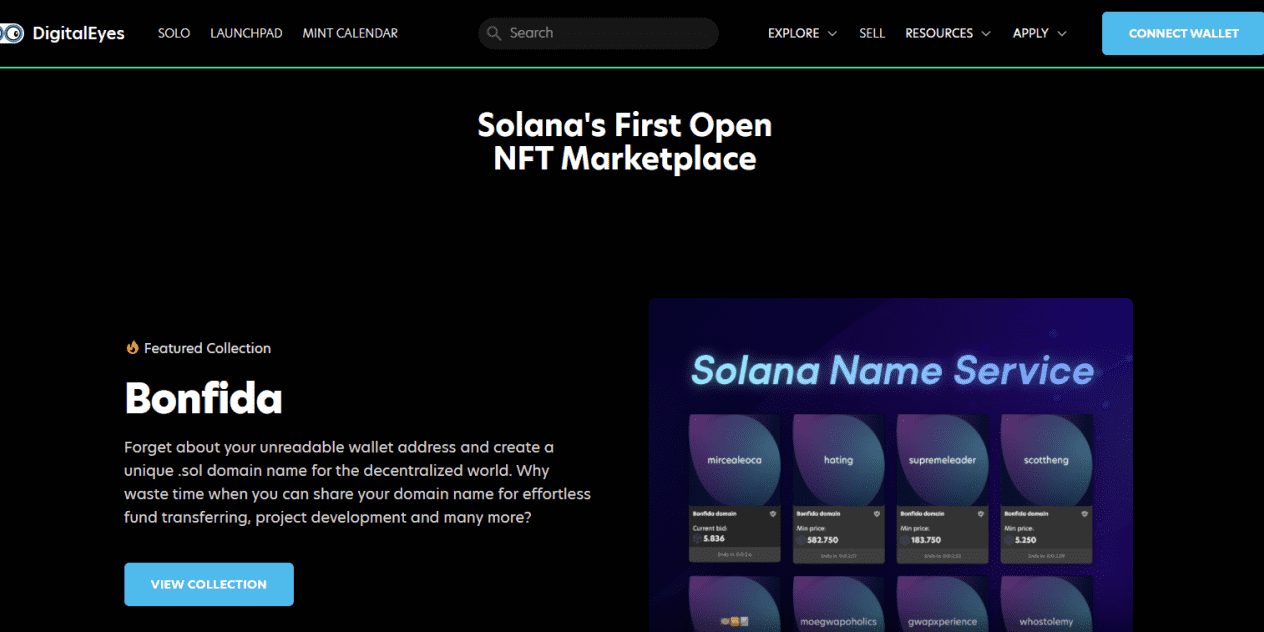The height and width of the screenshot is (632, 1264).
Task: Open the SELL page
Action: click(x=872, y=33)
